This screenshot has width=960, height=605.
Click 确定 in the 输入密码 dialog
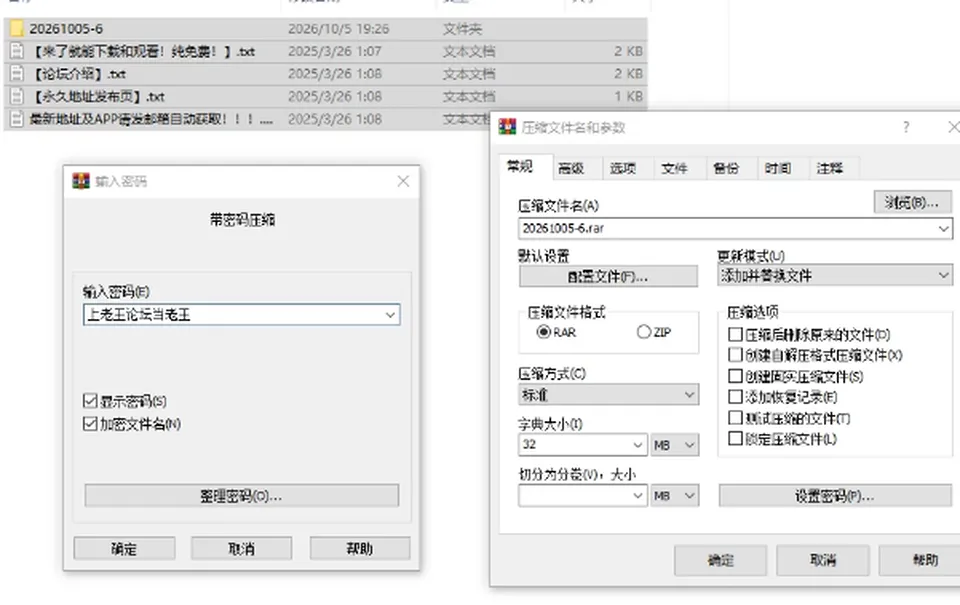coord(124,549)
